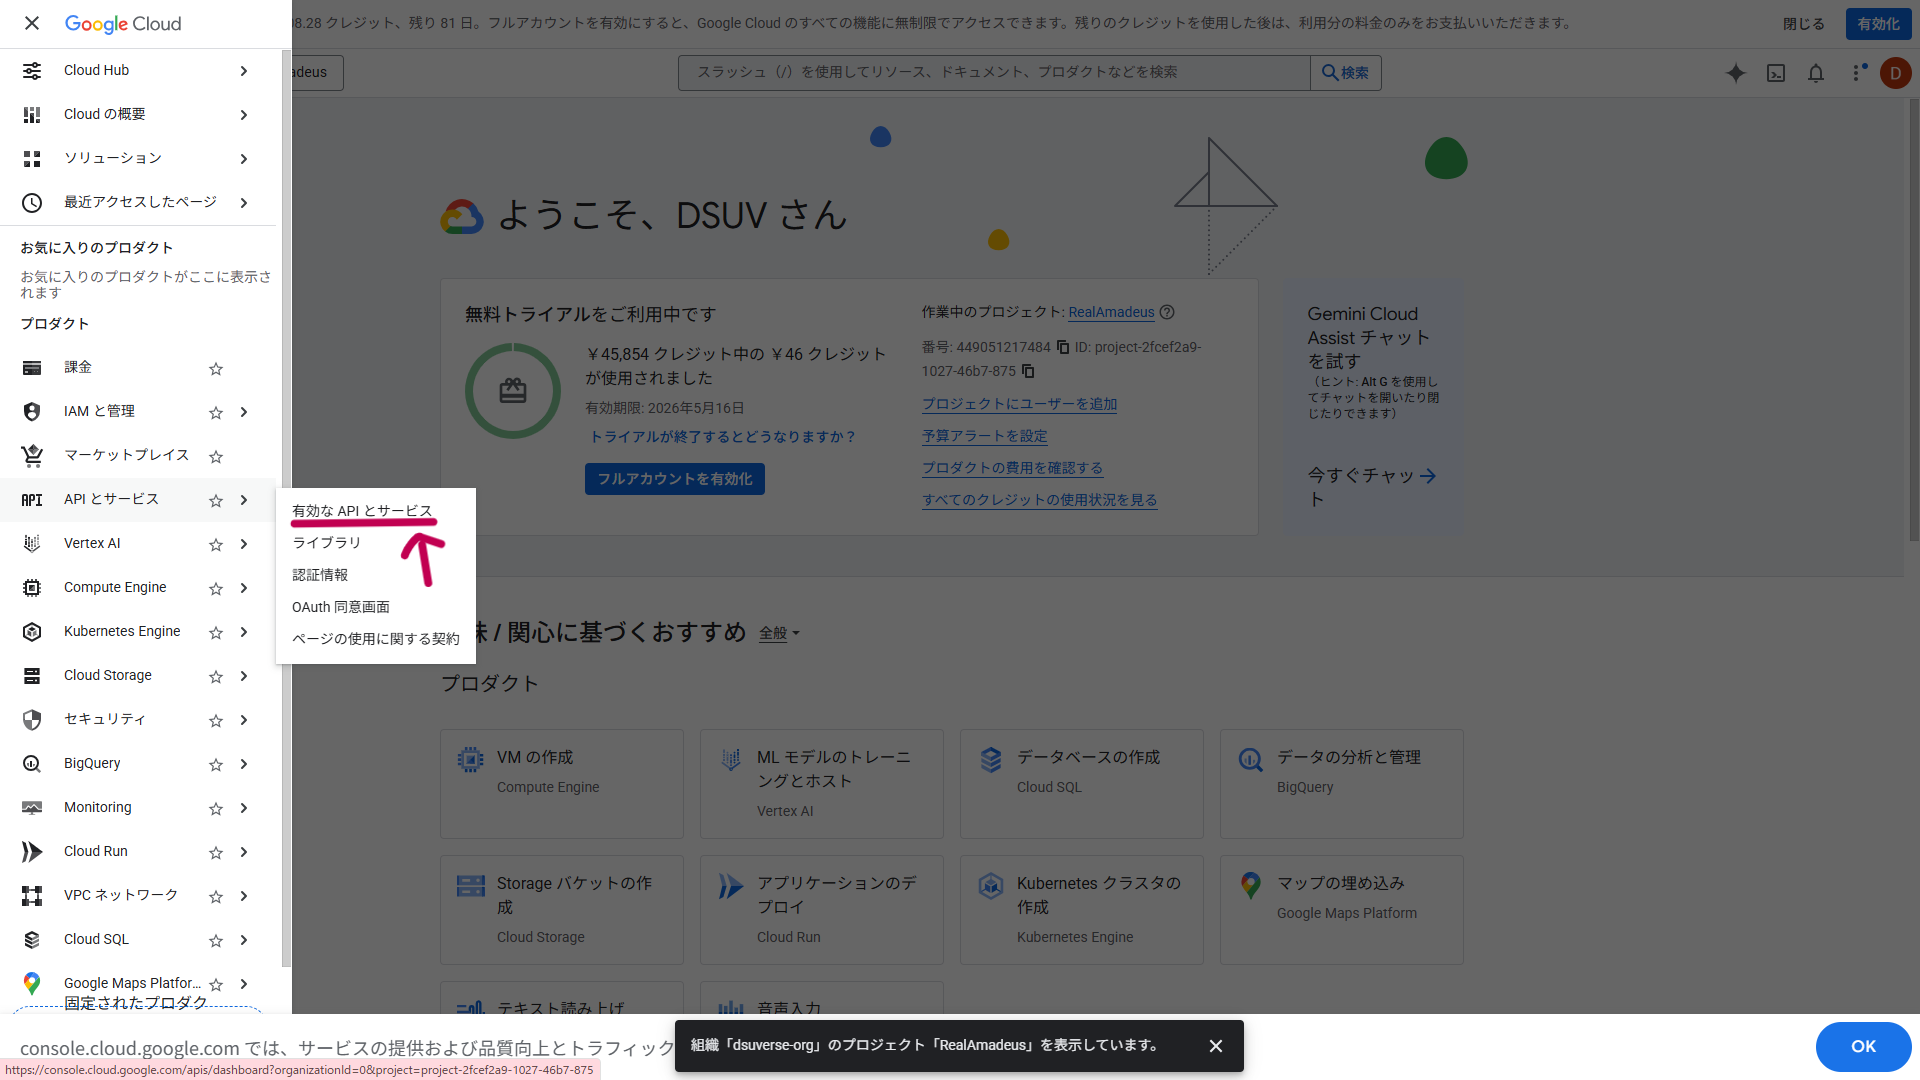Pin 課金 with the star toggle
This screenshot has height=1080, width=1920.
click(x=216, y=368)
